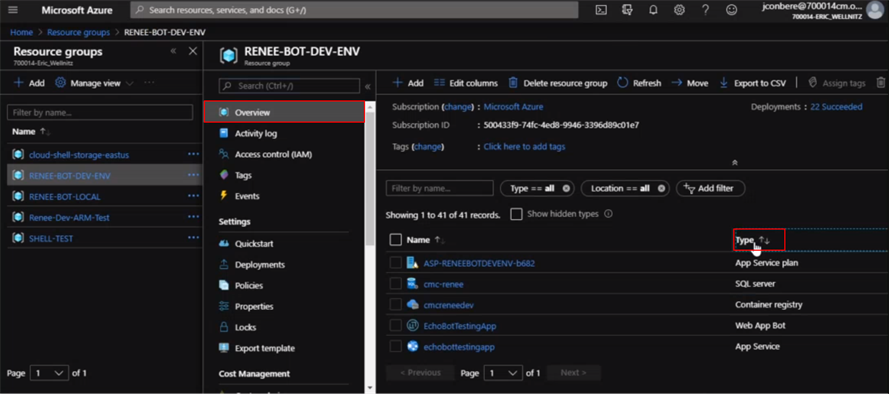Toggle the select-all resources checkbox
The image size is (889, 394).
click(x=396, y=240)
